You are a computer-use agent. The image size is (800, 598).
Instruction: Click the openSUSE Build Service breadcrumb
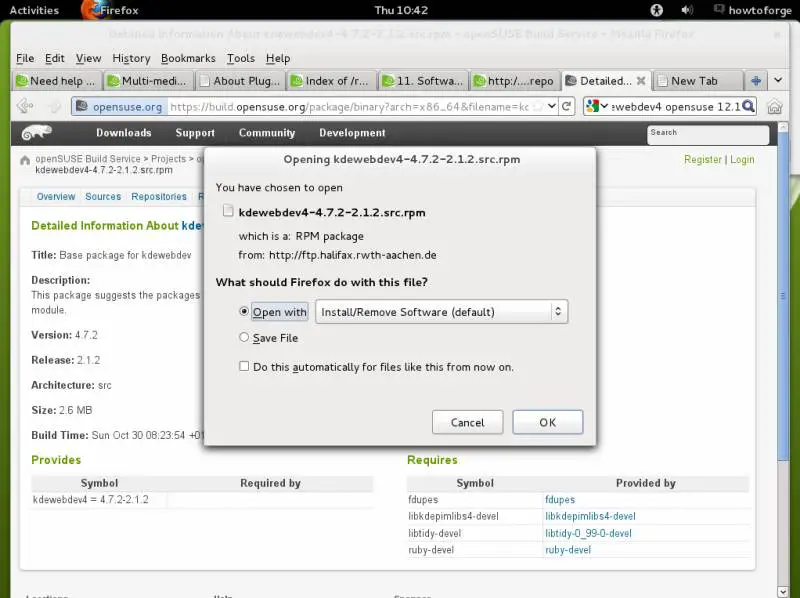[88, 159]
